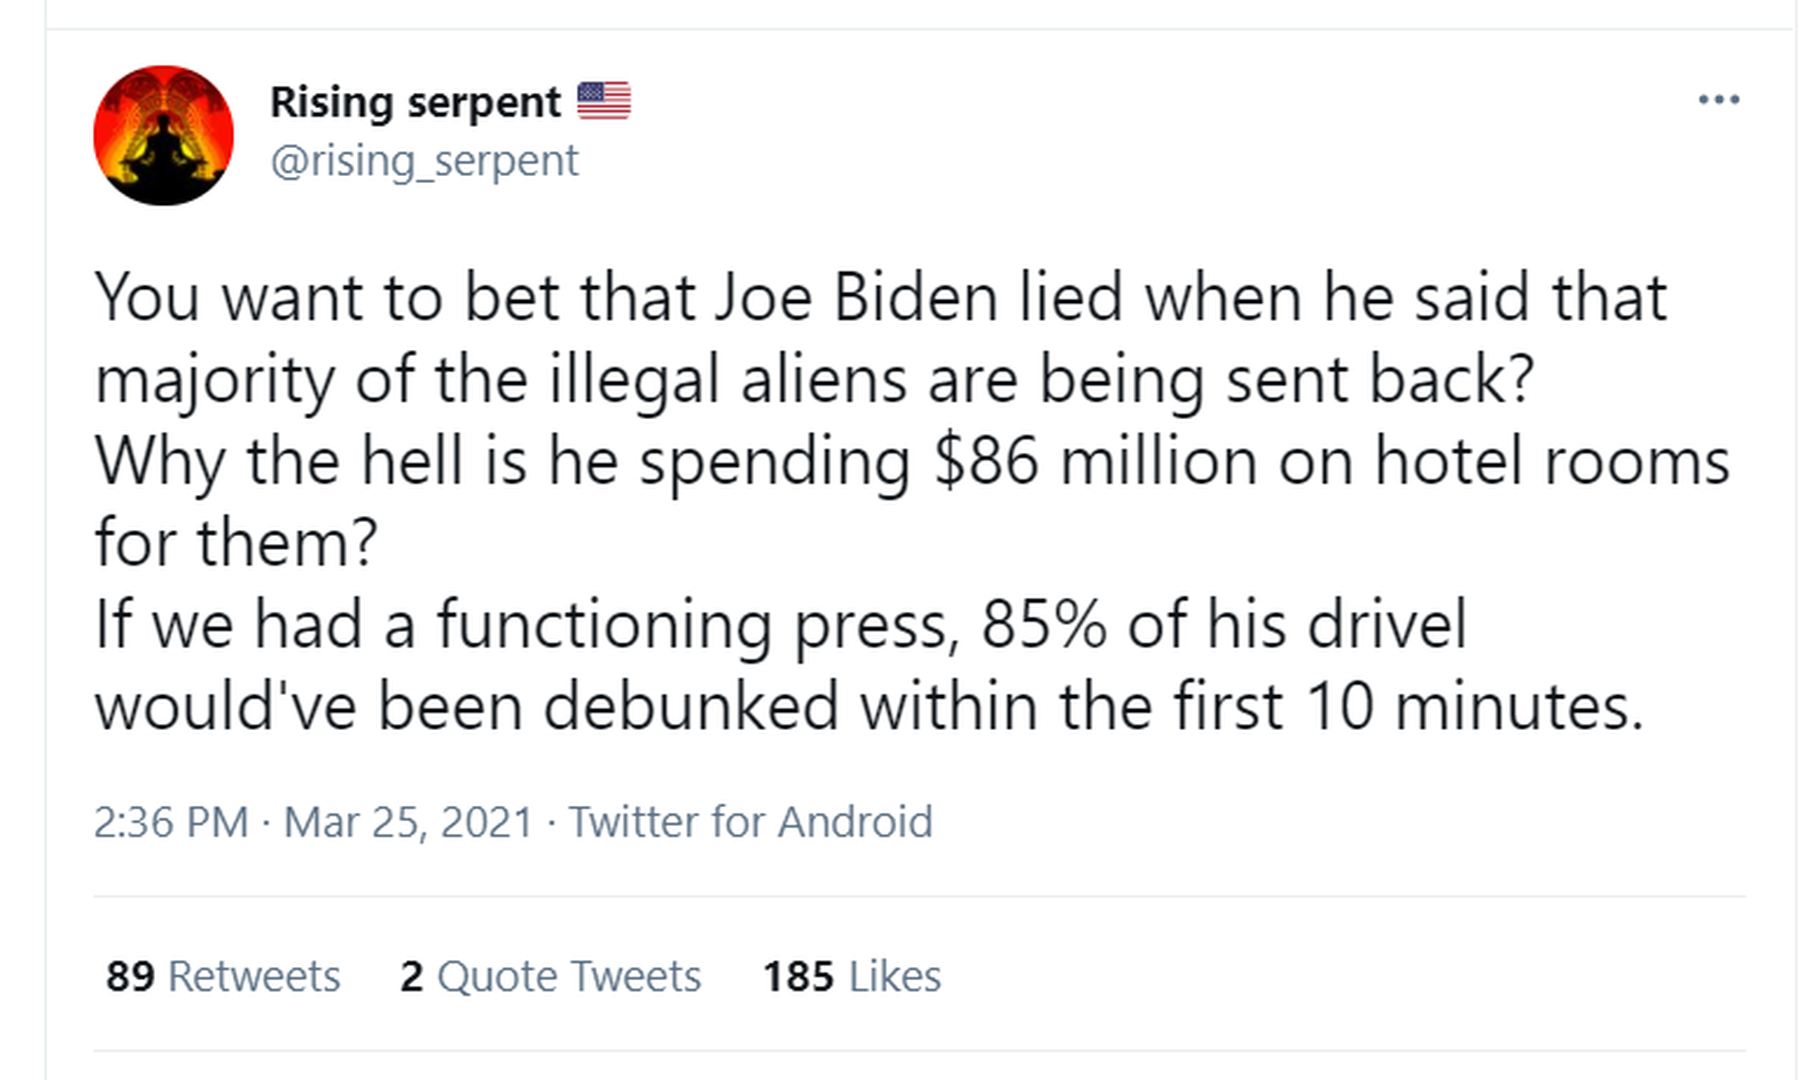Screen dimensions: 1800x1080
Task: Open the @rising_serpent handle link
Action: (x=424, y=161)
